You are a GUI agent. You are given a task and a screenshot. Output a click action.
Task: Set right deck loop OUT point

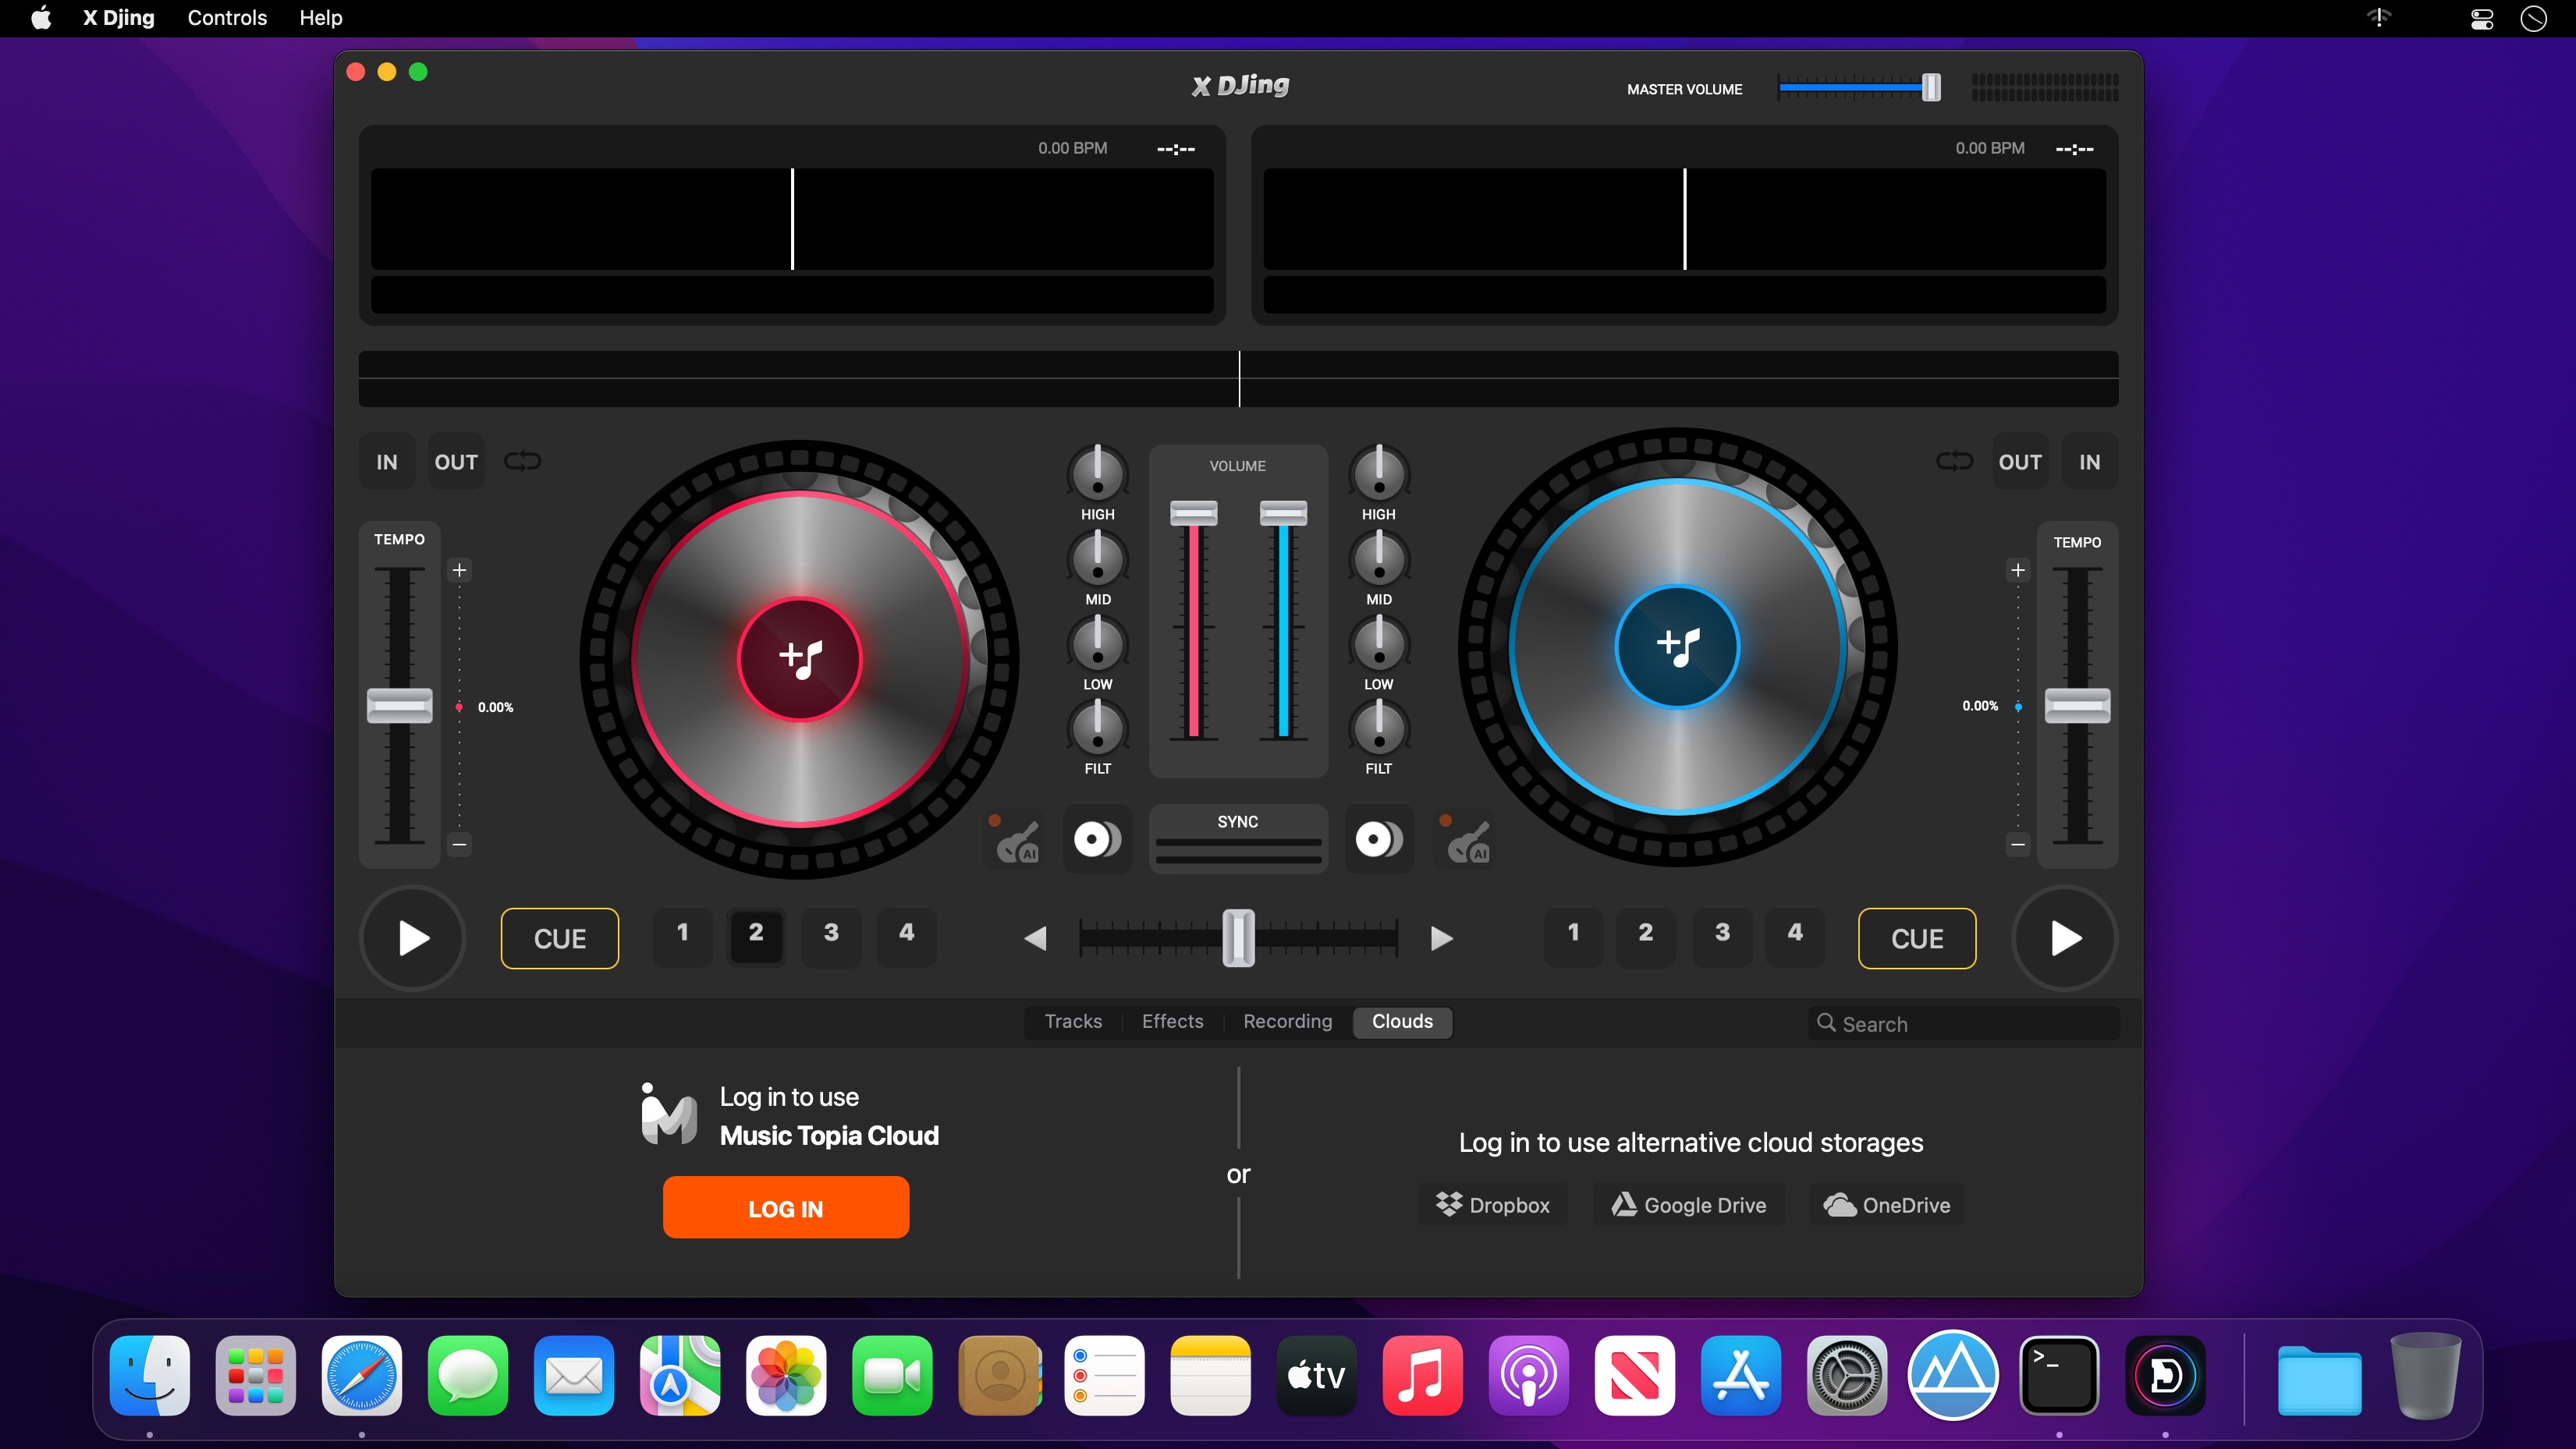click(x=2020, y=462)
